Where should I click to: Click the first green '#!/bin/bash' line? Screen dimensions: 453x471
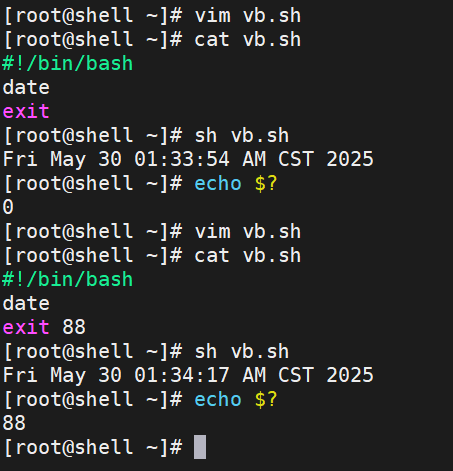pos(68,64)
